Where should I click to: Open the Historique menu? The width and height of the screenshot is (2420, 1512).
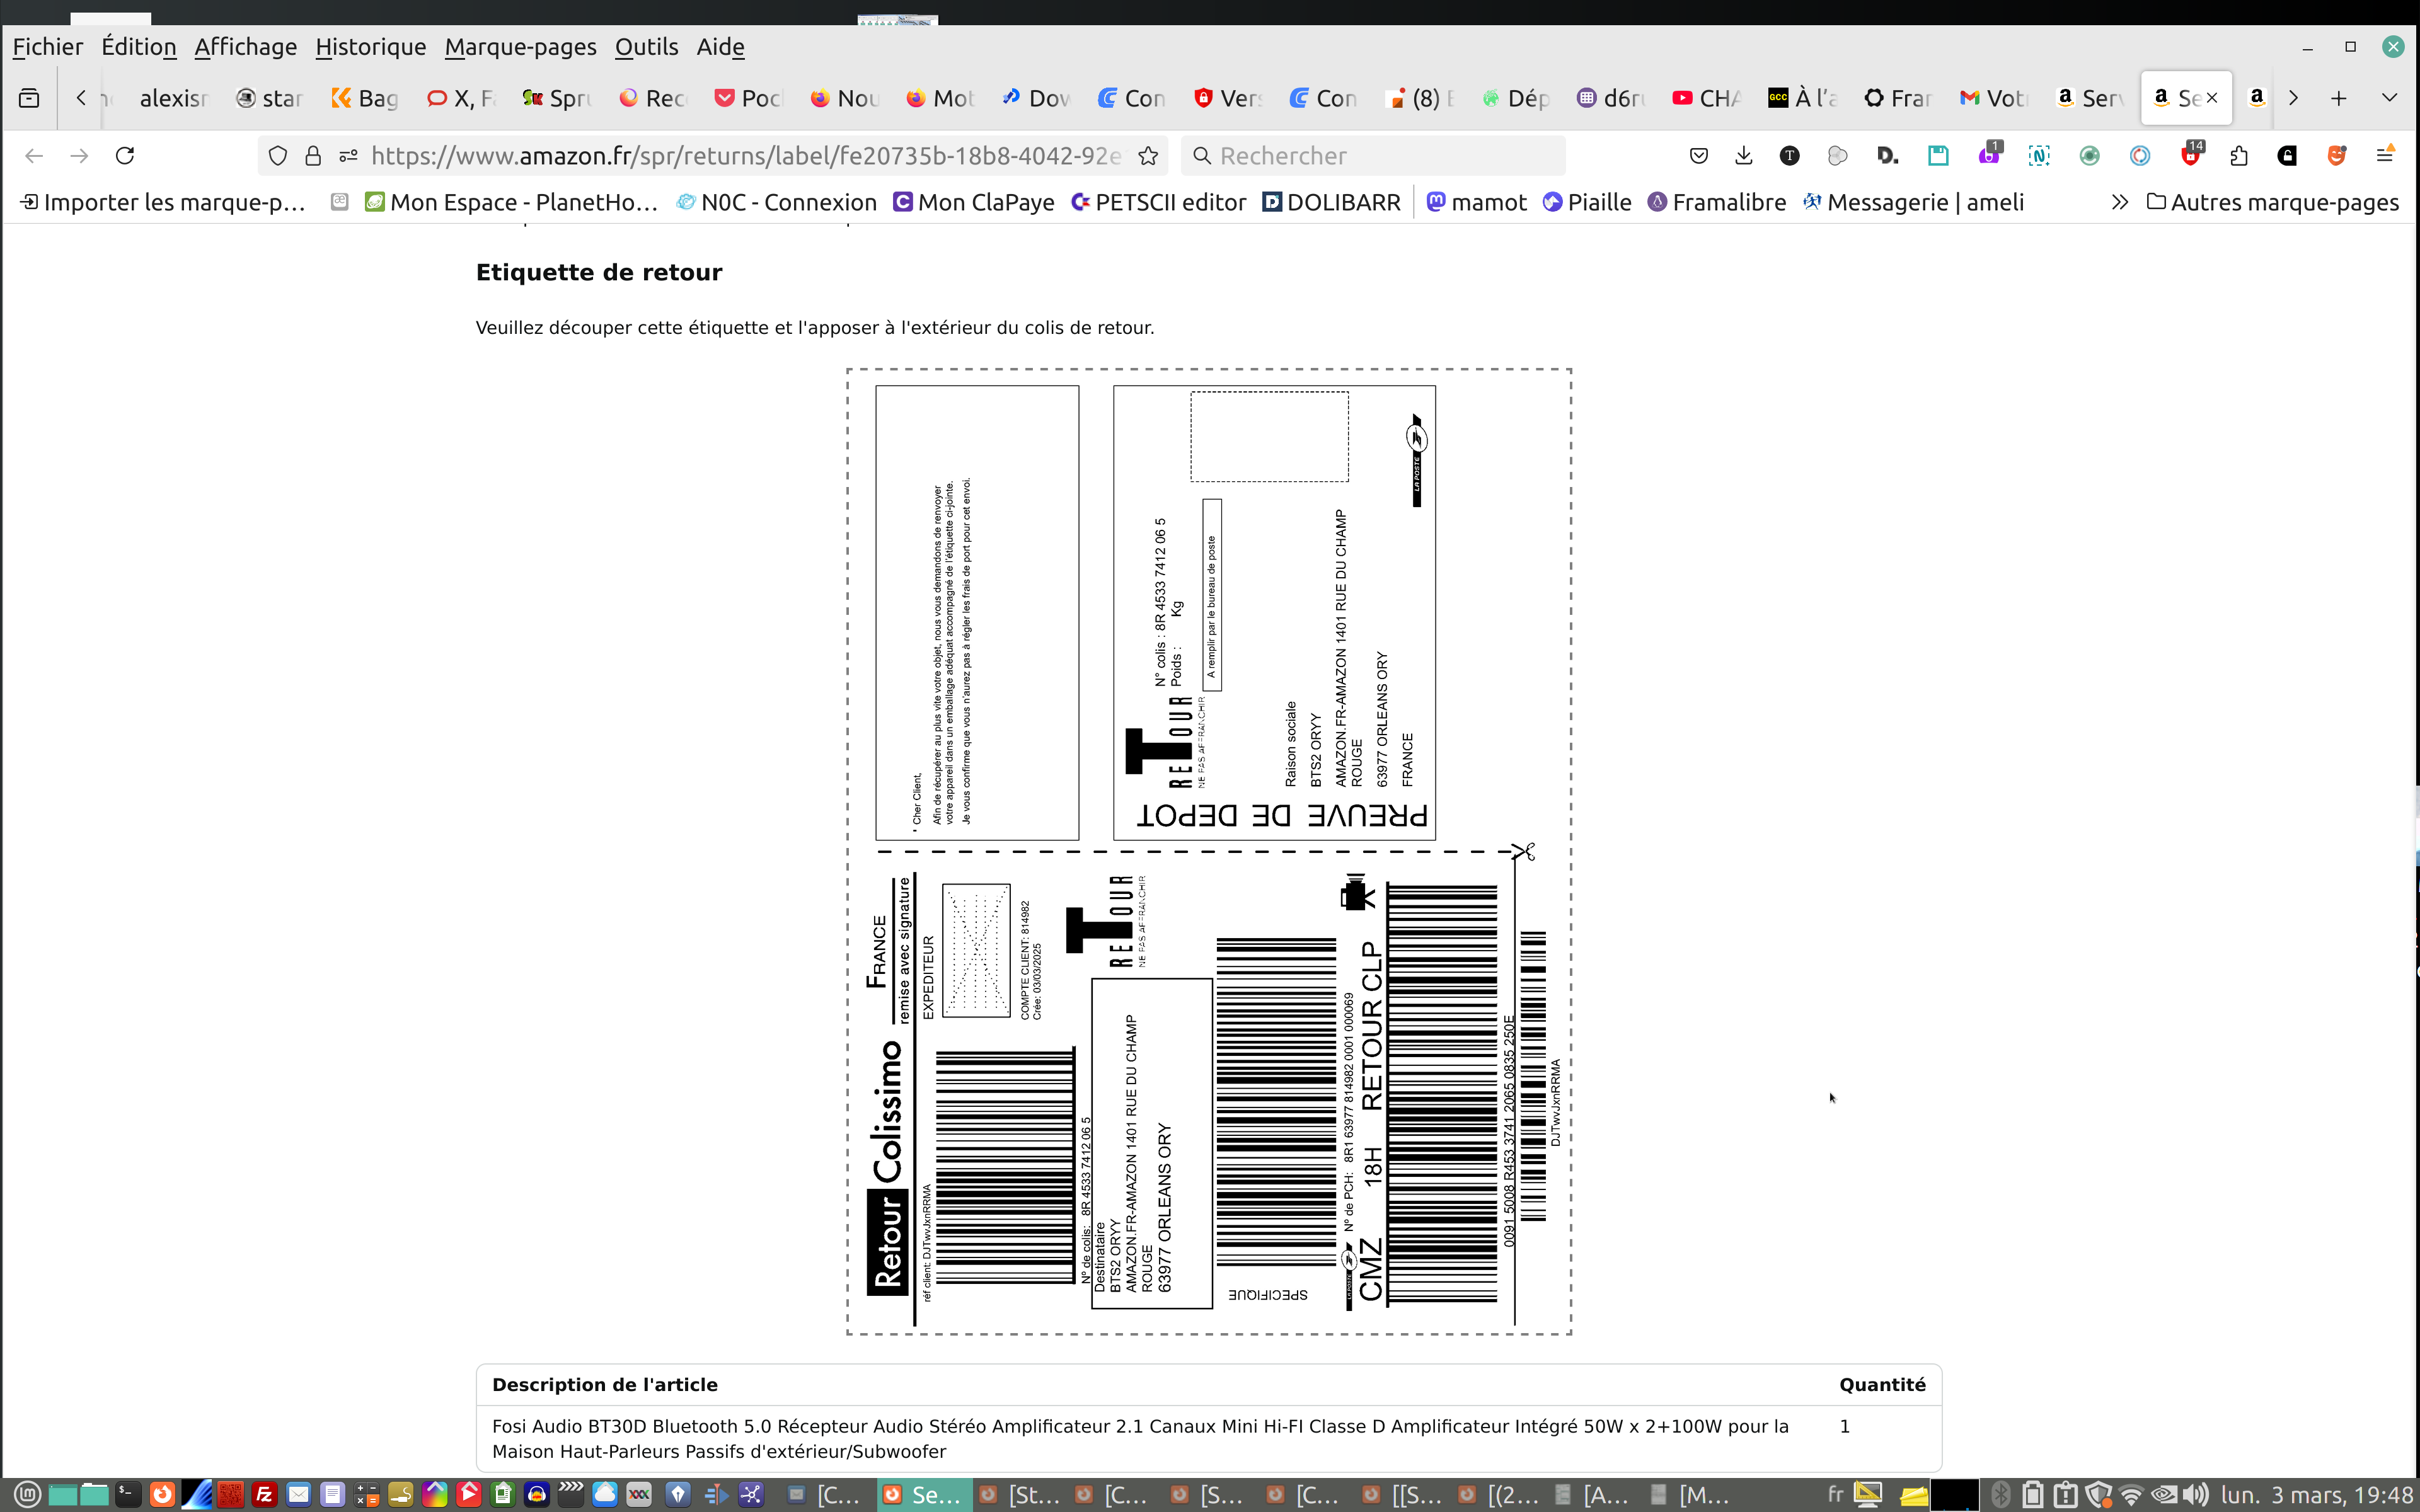pyautogui.click(x=370, y=47)
